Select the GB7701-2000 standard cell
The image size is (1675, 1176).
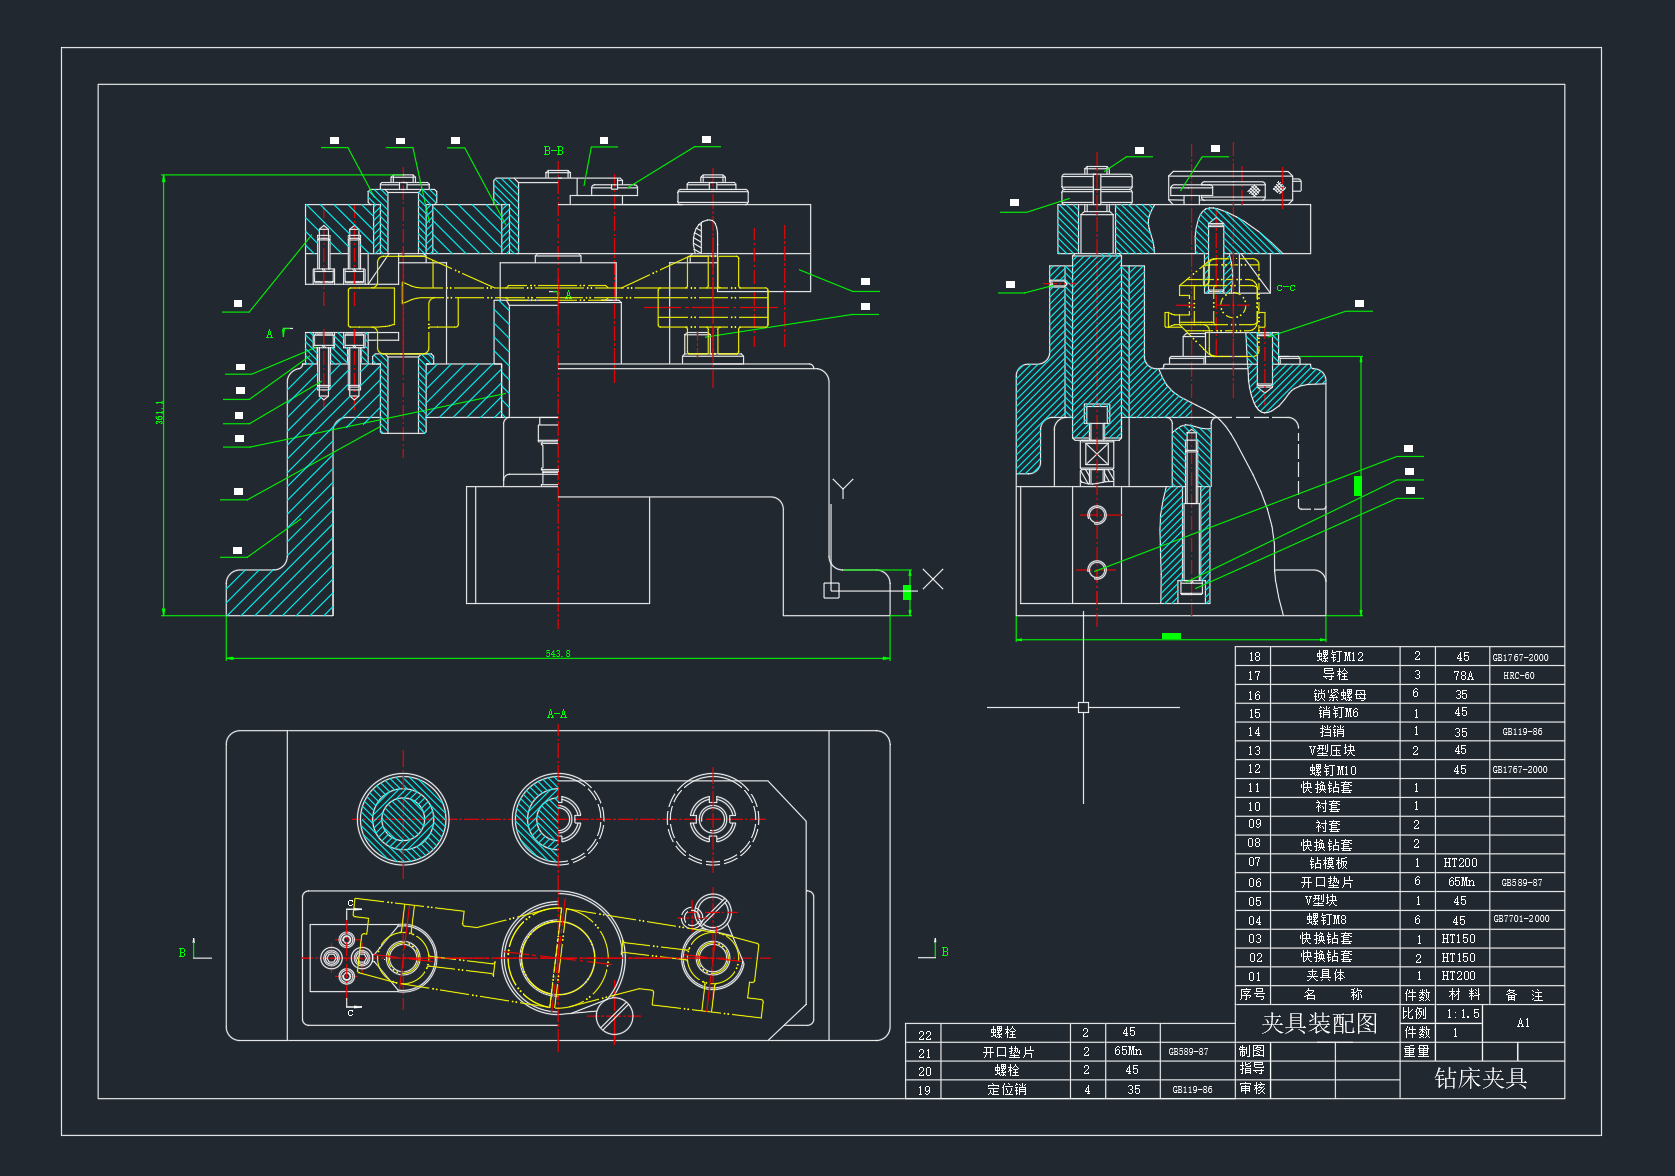pyautogui.click(x=1522, y=919)
